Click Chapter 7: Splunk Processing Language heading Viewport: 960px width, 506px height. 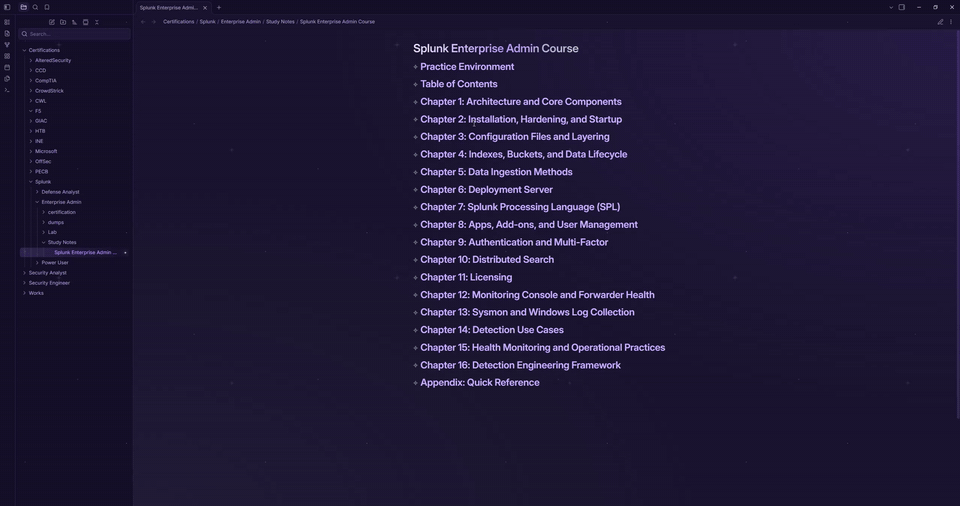[520, 207]
